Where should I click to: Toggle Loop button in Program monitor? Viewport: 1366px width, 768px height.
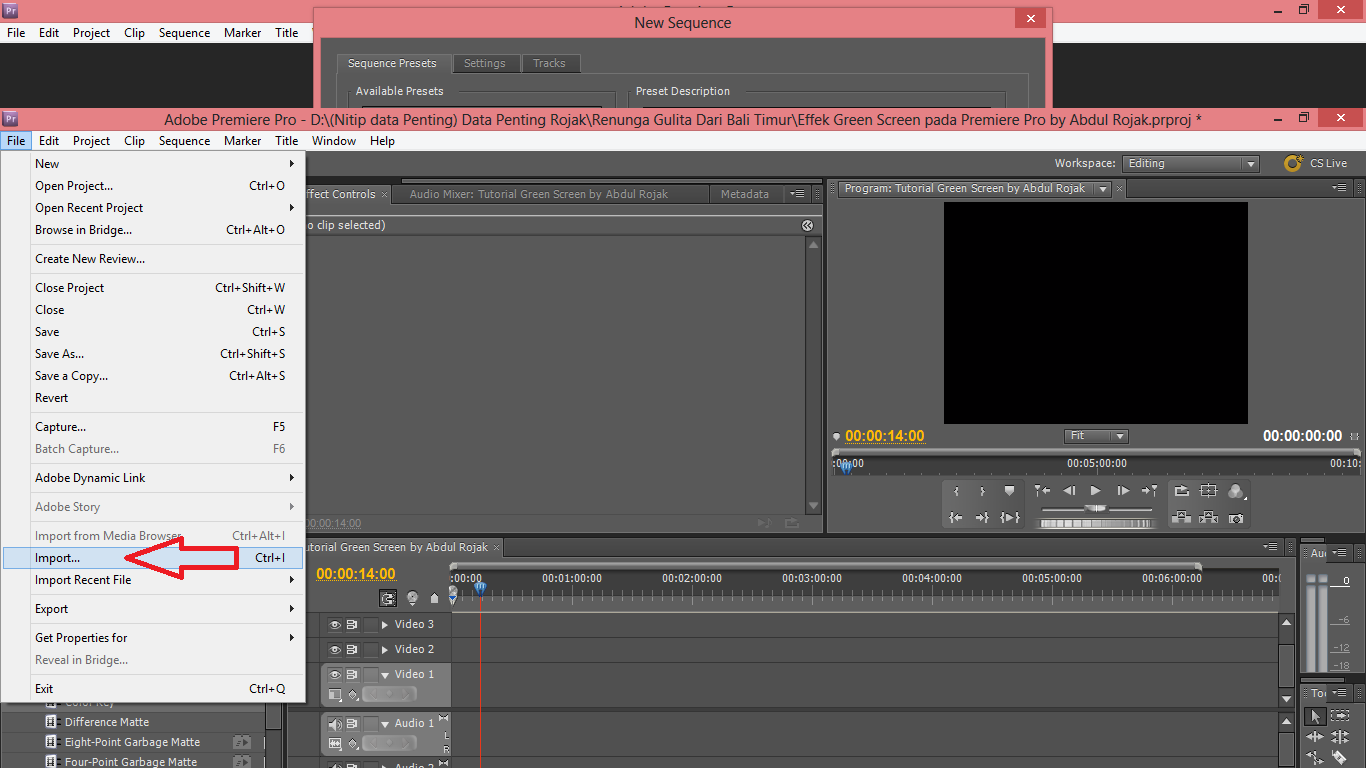pos(1182,491)
